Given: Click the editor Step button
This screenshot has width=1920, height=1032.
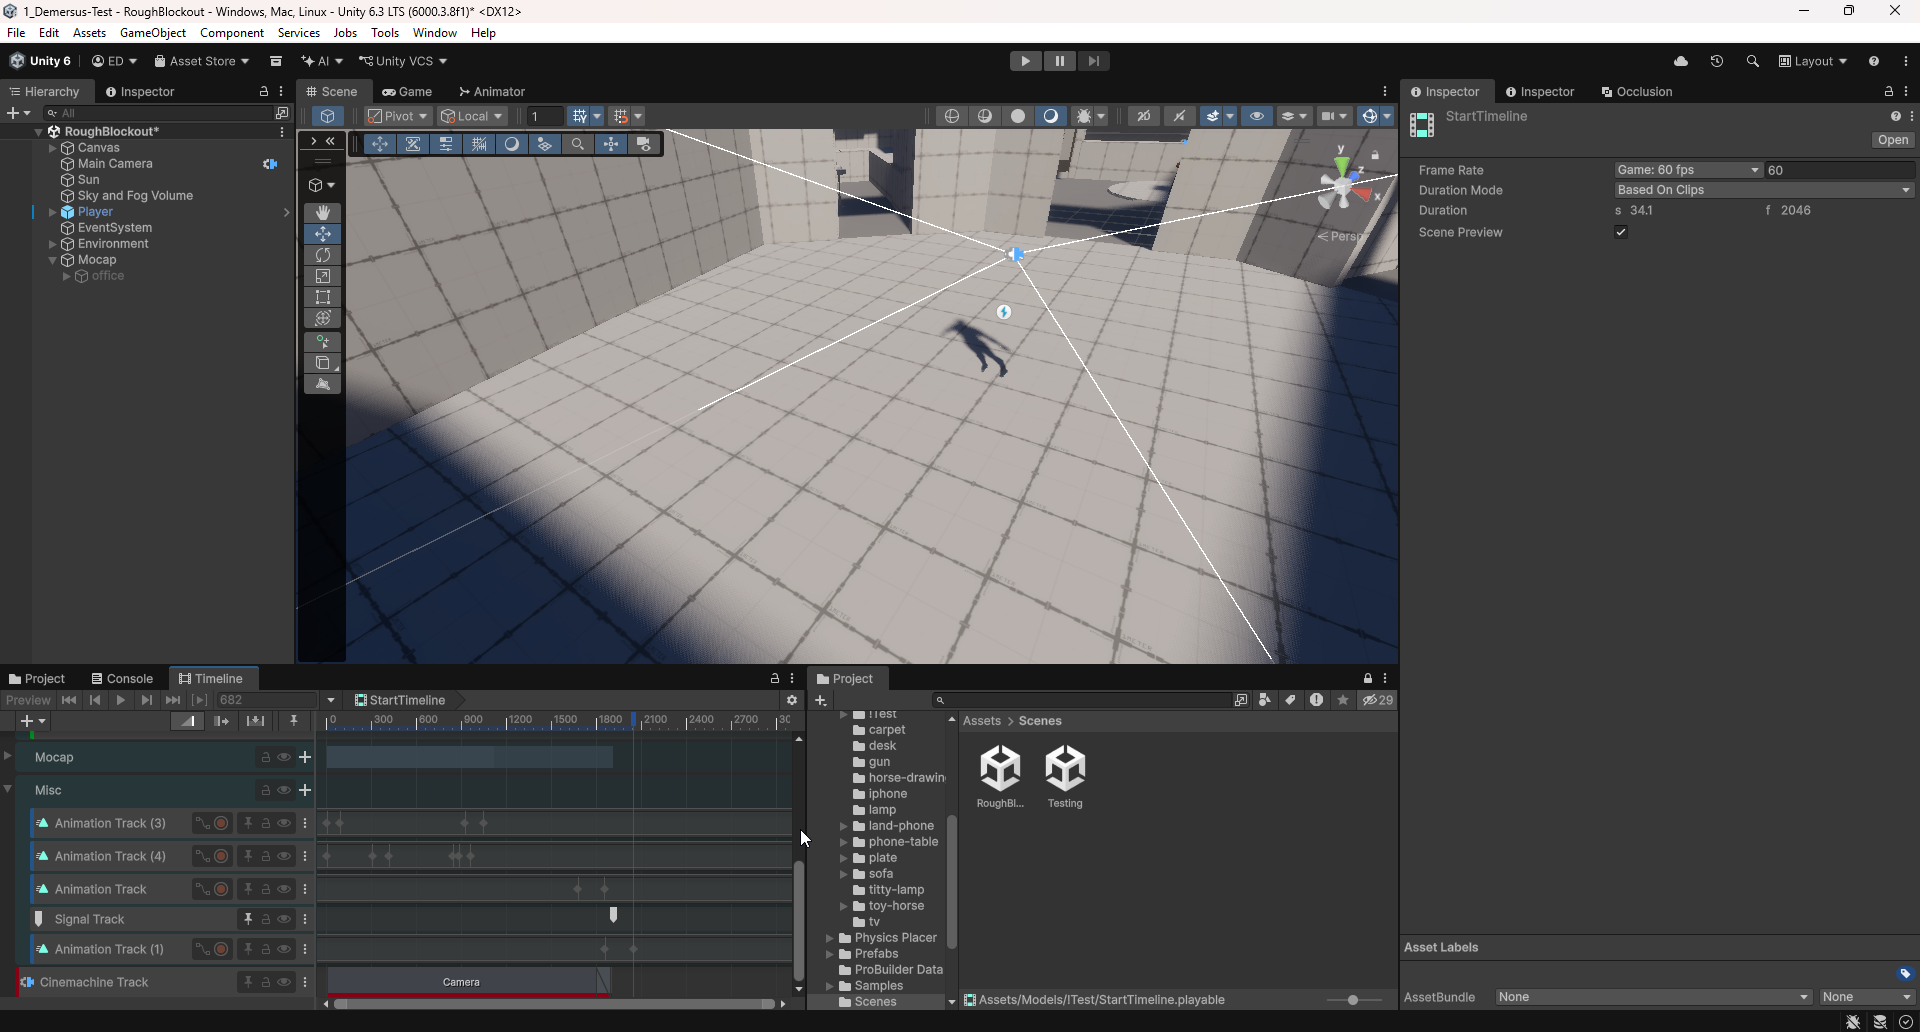Looking at the screenshot, I should [1094, 61].
